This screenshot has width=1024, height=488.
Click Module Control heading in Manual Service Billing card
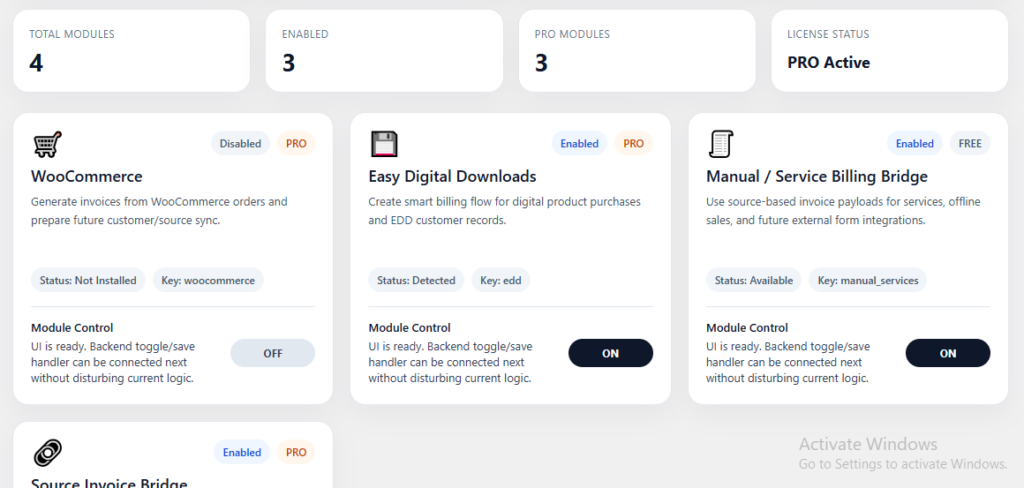[x=747, y=328]
